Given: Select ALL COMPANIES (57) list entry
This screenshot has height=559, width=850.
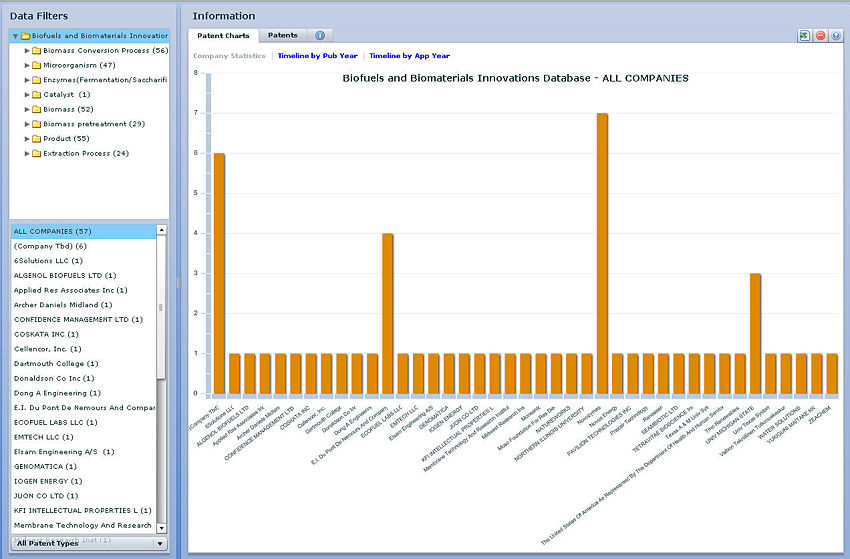Looking at the screenshot, I should 52,231.
